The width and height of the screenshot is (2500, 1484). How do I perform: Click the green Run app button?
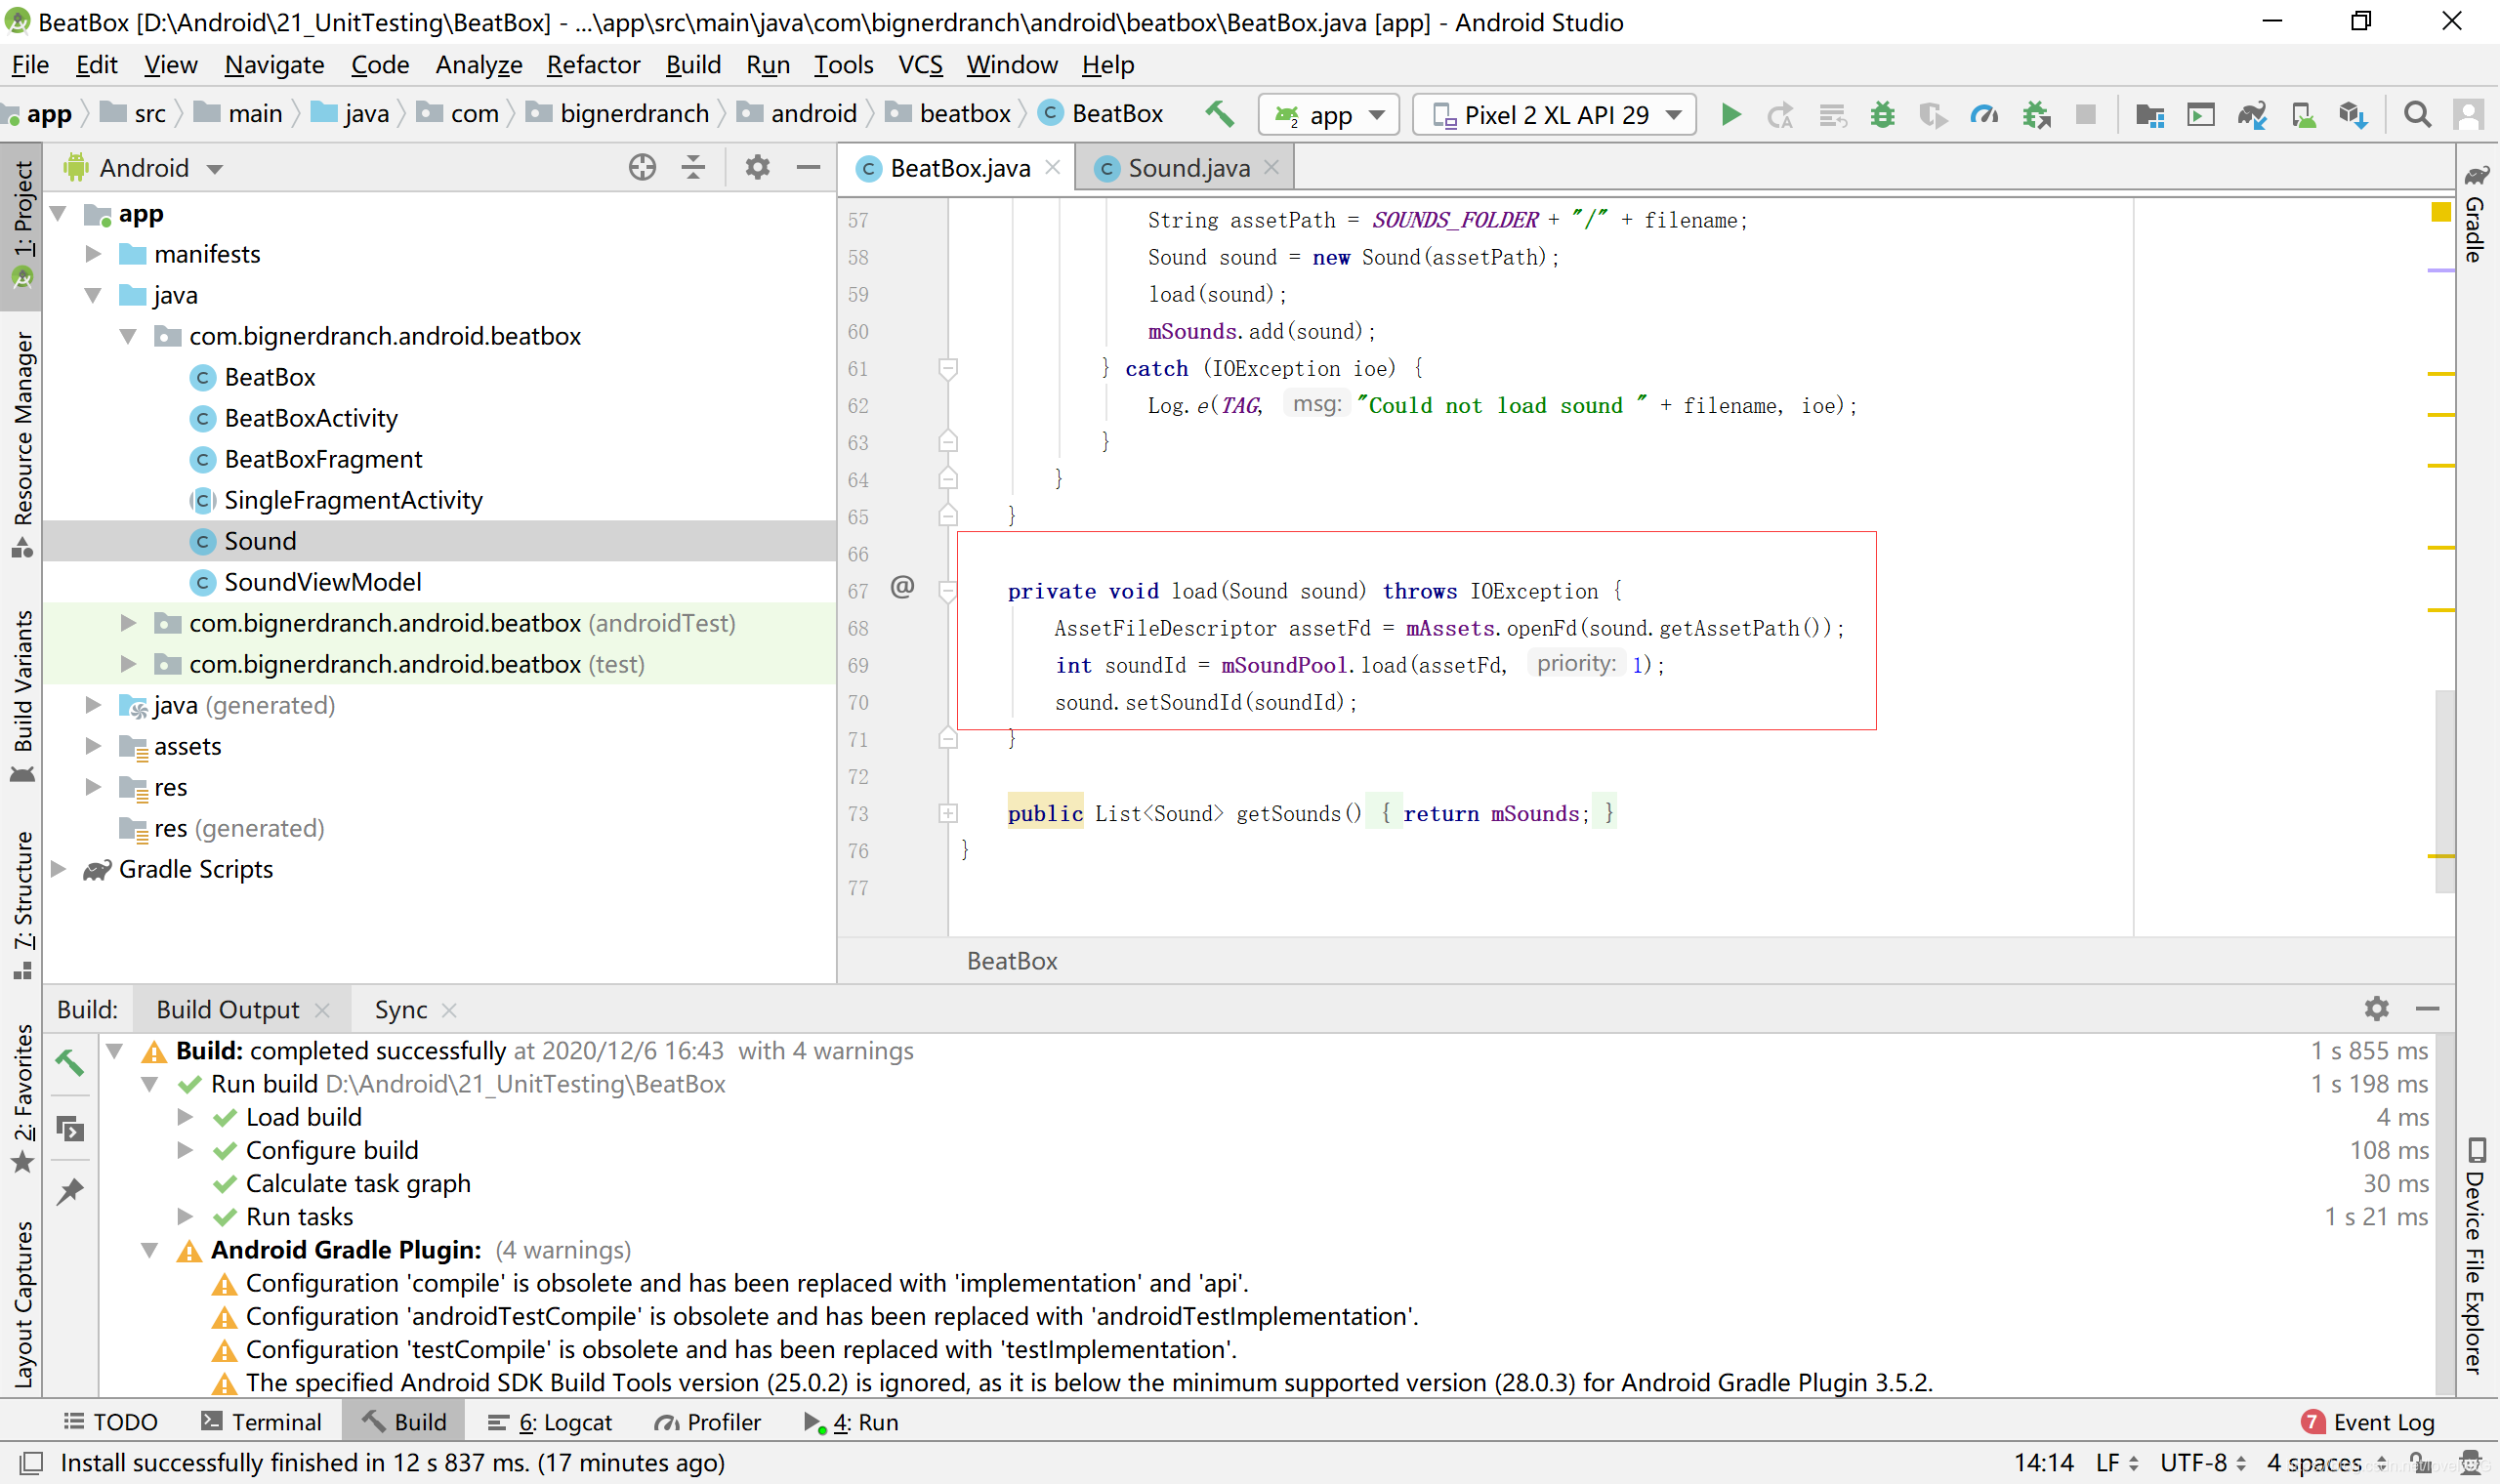point(1731,115)
